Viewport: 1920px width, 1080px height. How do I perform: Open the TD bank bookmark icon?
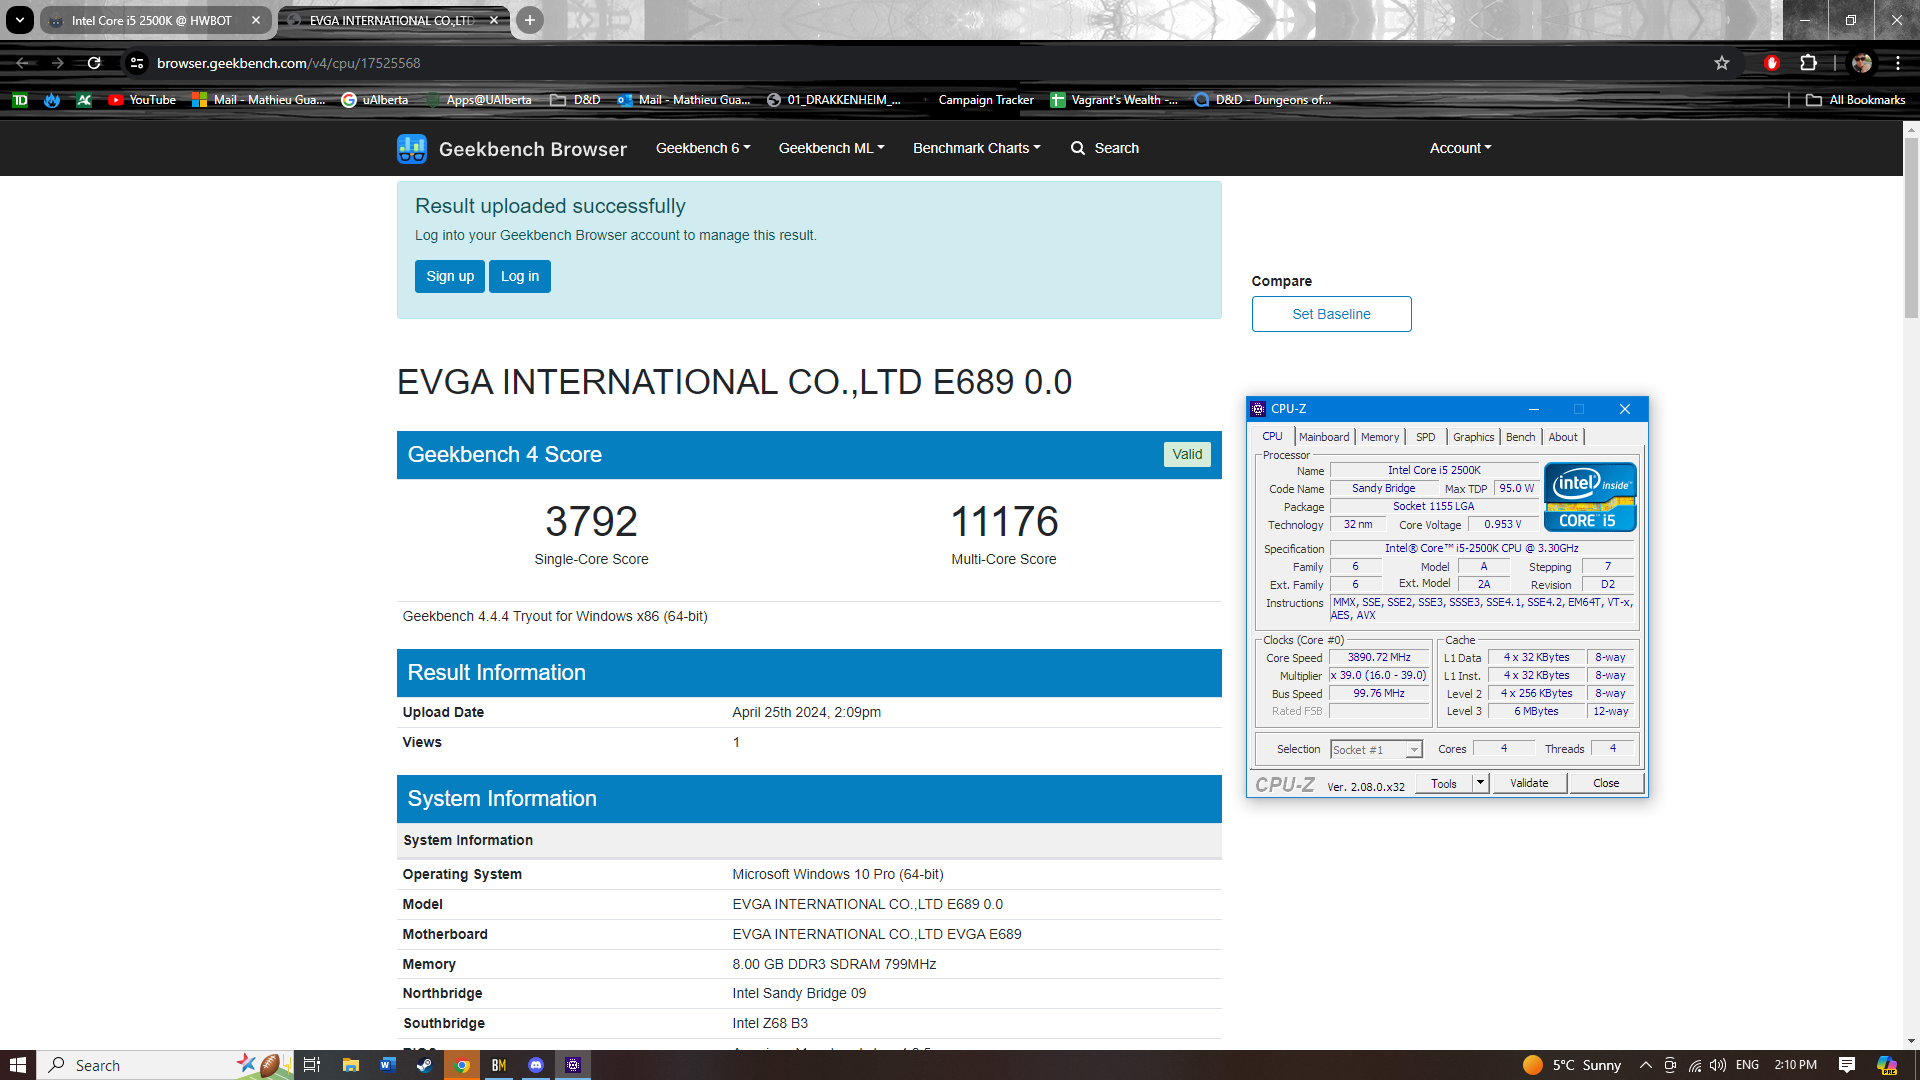[x=20, y=100]
